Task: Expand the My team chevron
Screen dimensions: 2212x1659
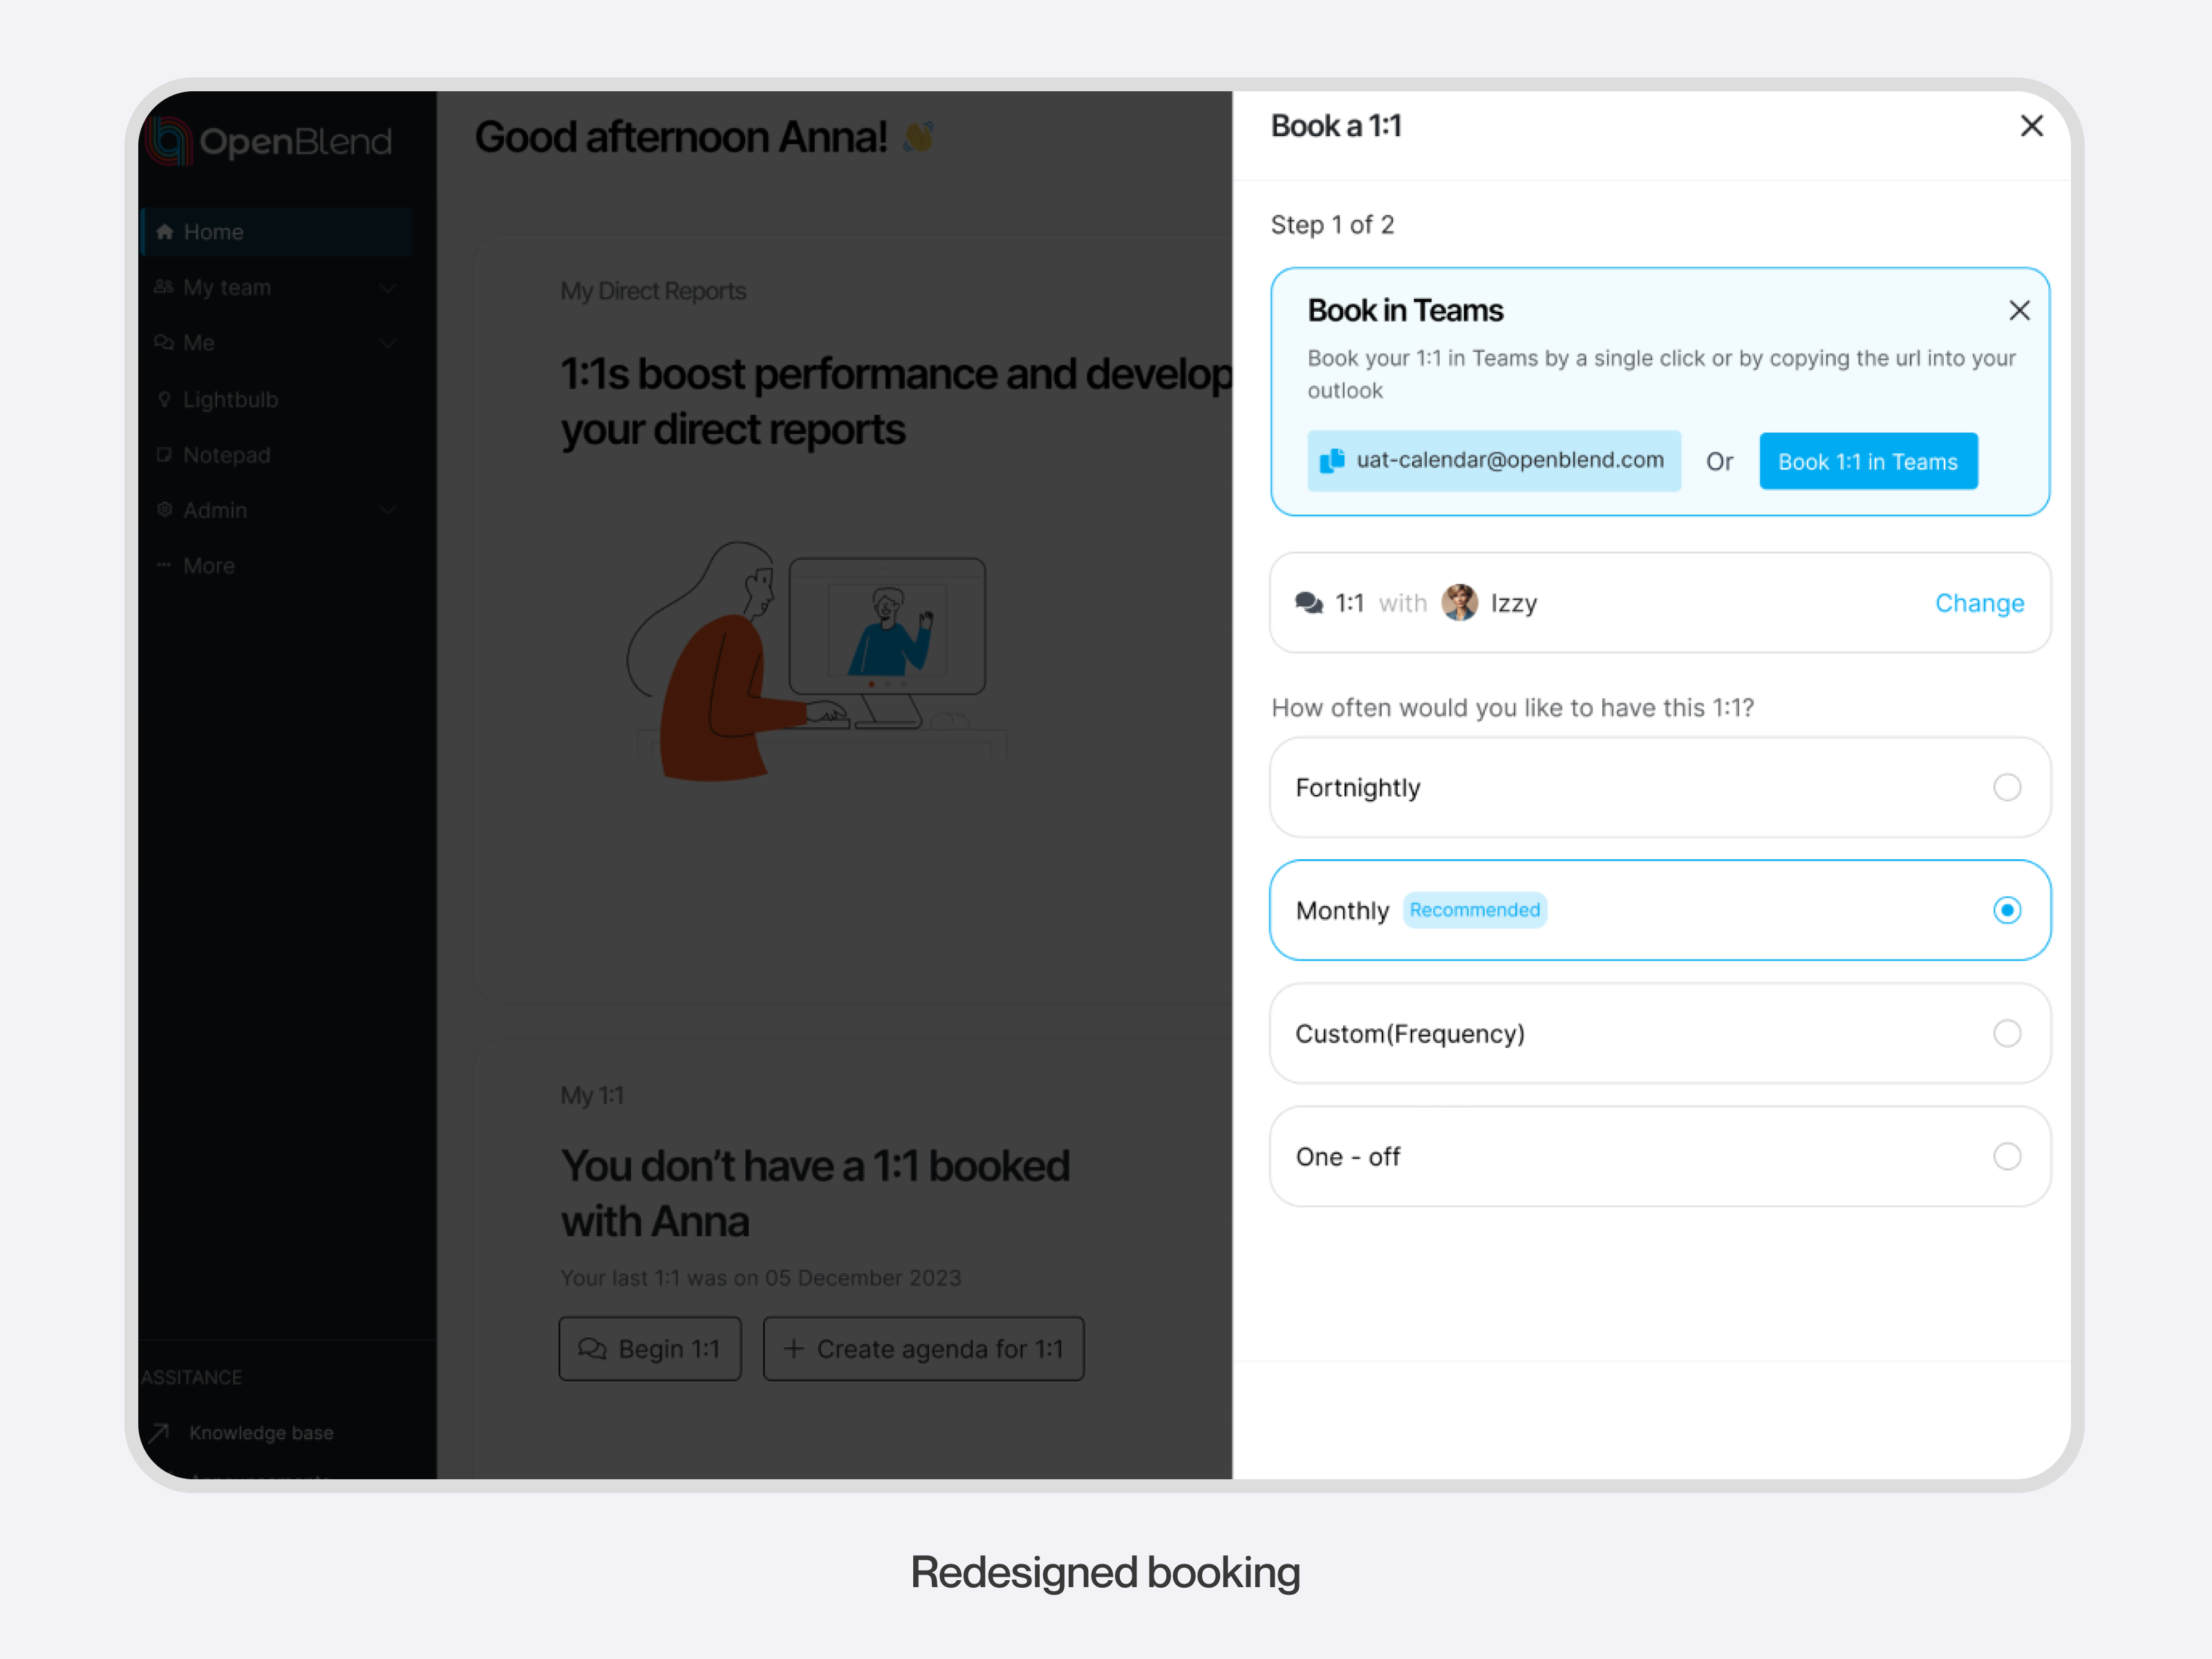Action: [x=388, y=288]
